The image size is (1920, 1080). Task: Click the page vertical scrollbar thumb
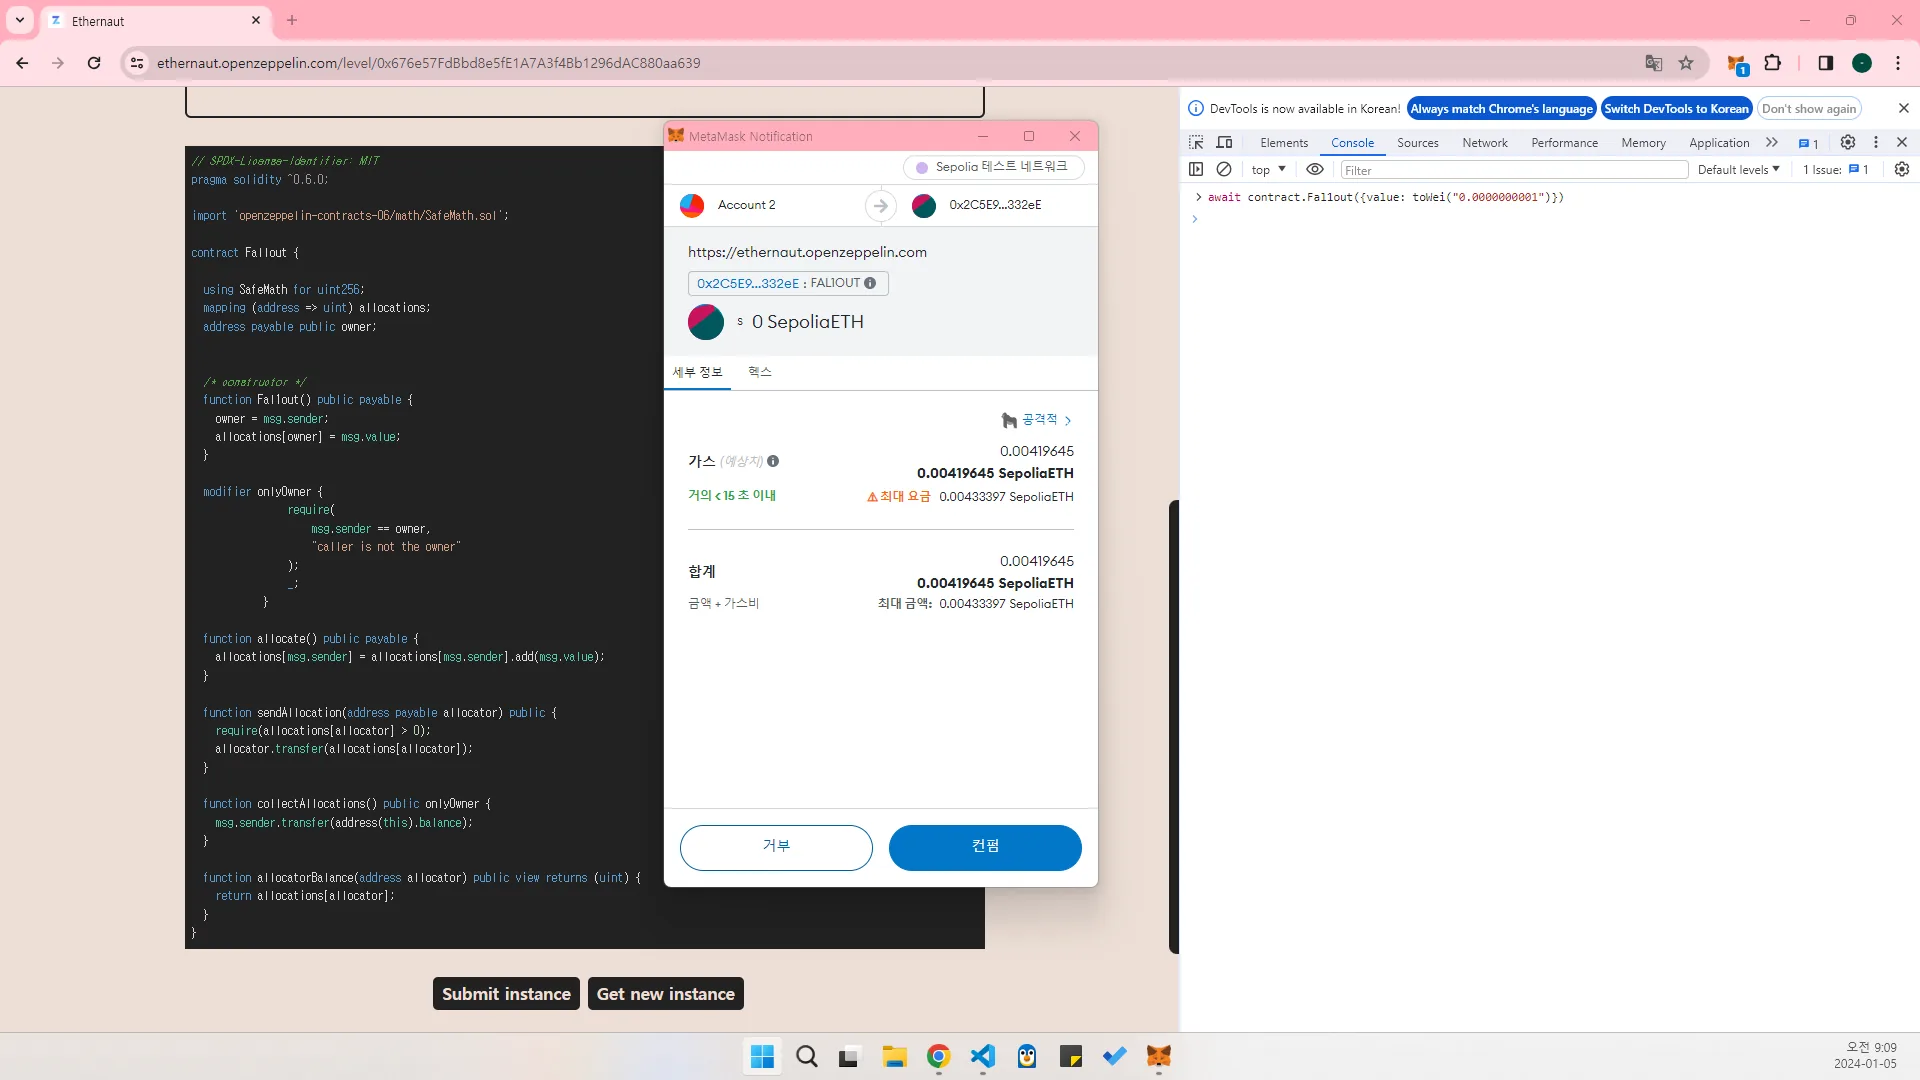[1174, 727]
